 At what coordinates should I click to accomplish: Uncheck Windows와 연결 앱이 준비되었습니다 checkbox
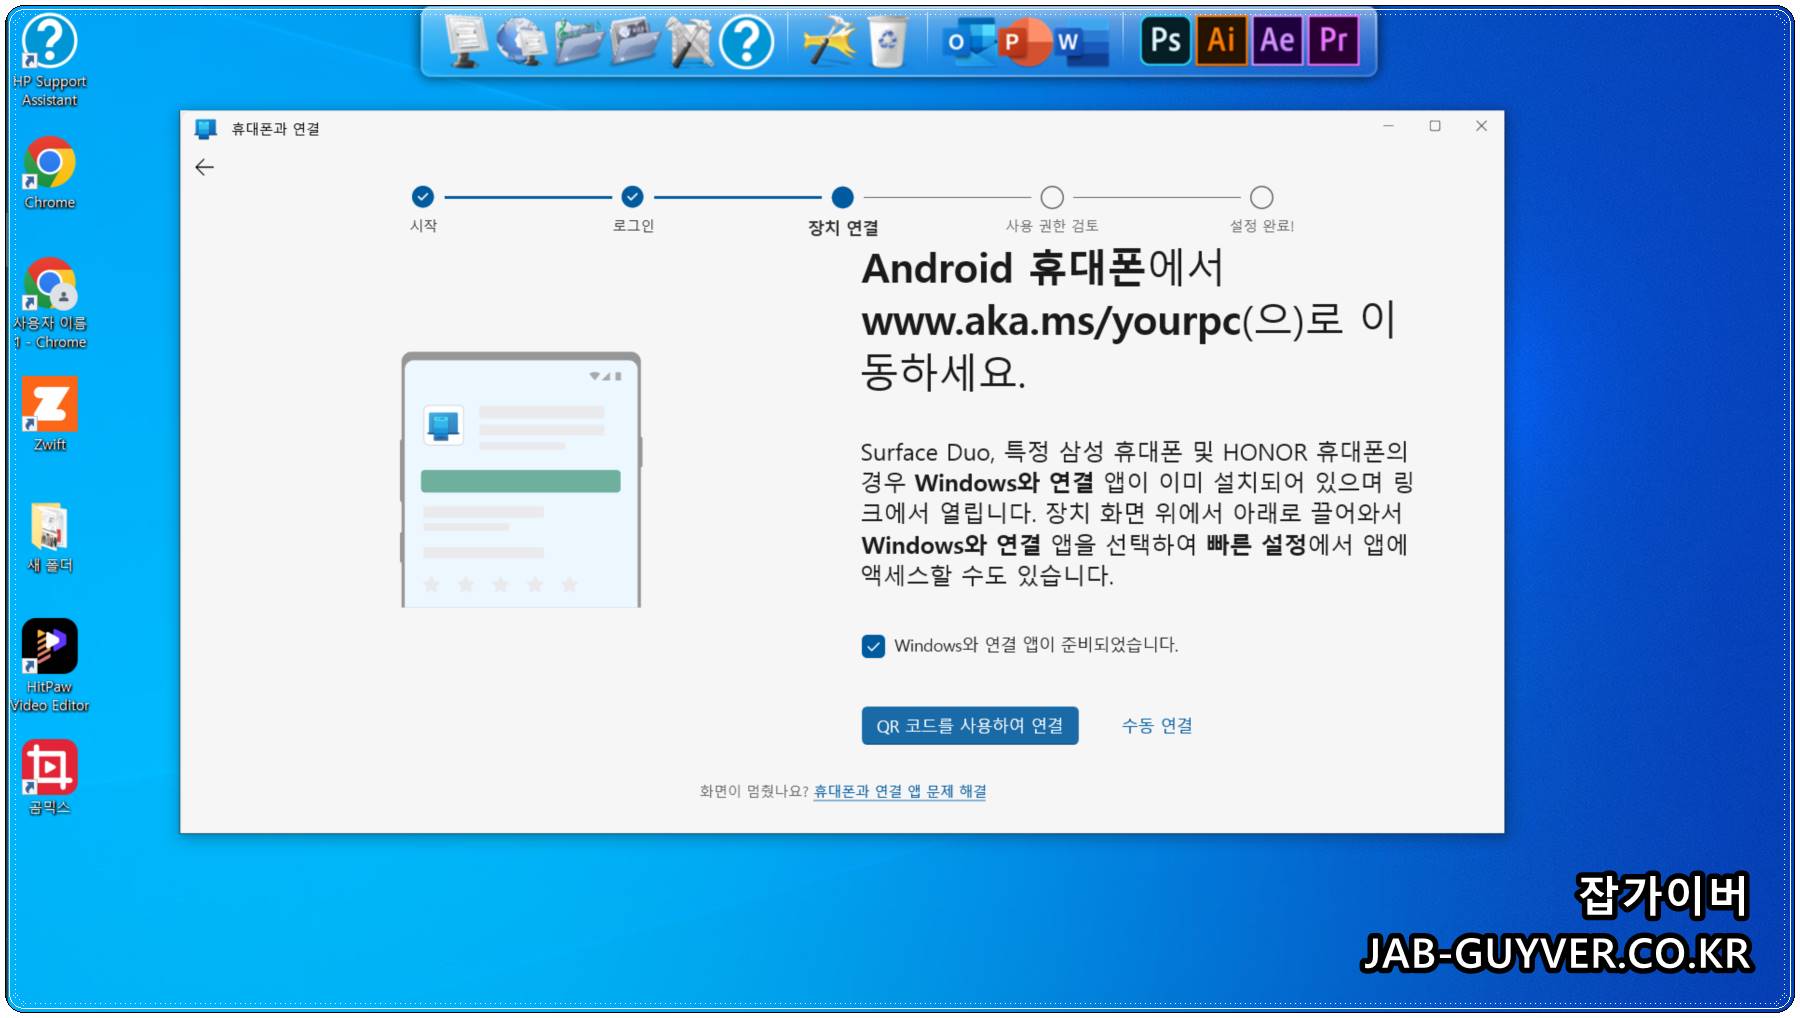click(x=873, y=646)
